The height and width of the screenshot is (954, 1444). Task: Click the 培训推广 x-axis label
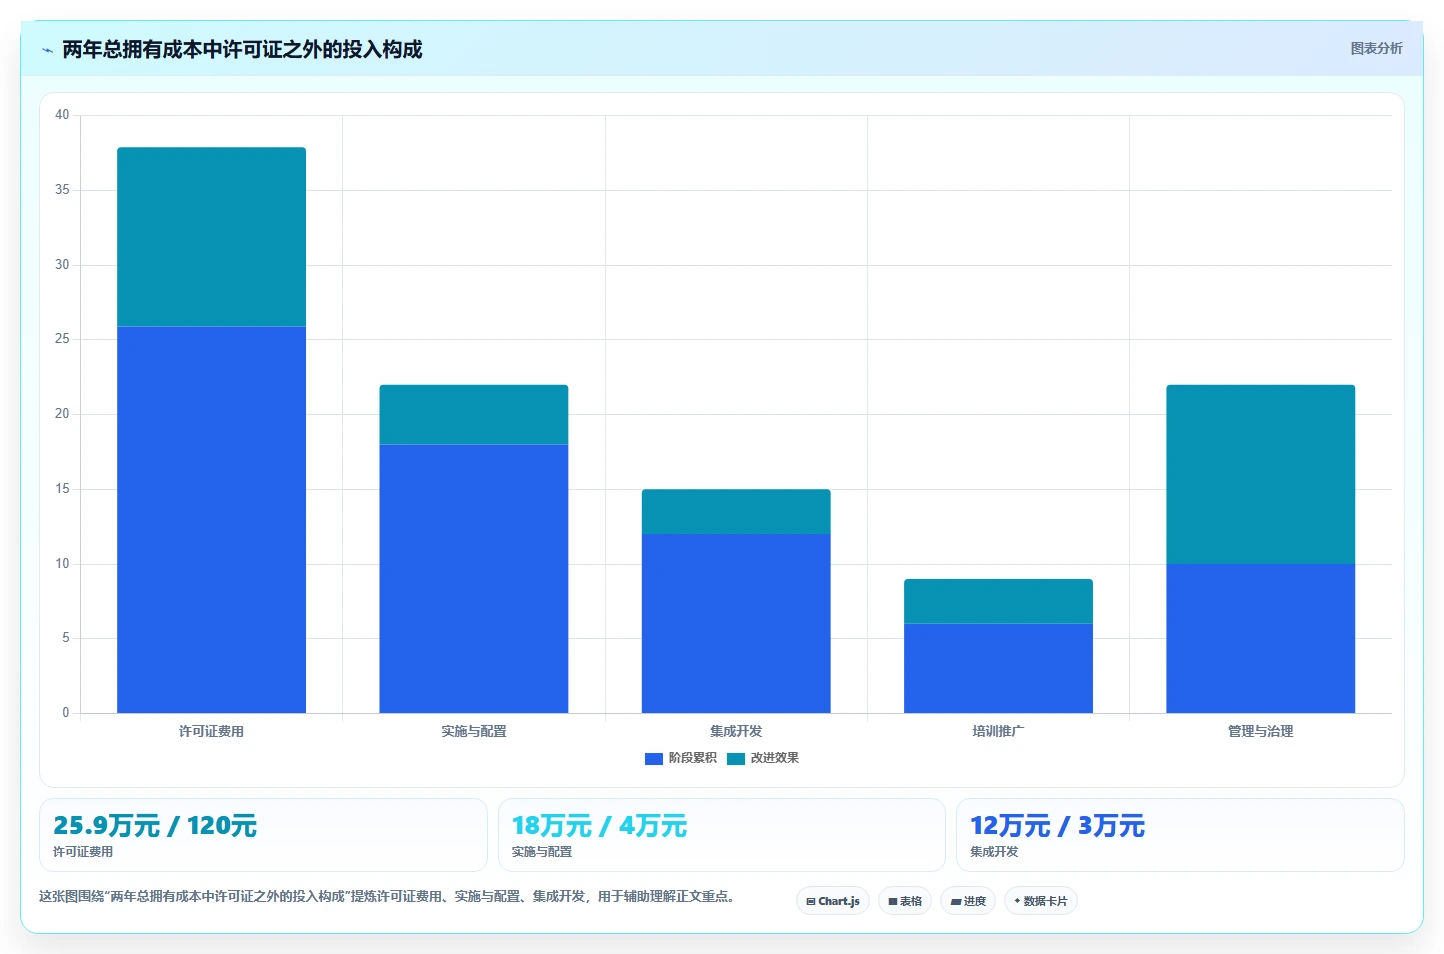click(998, 732)
